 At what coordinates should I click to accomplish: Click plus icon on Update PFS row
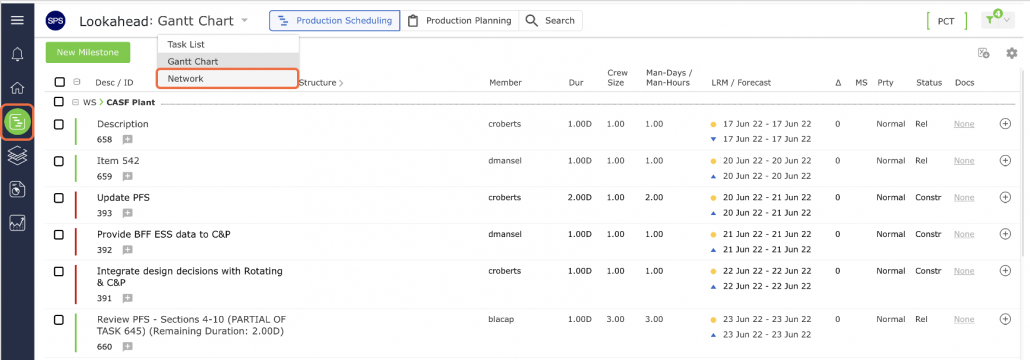1004,197
